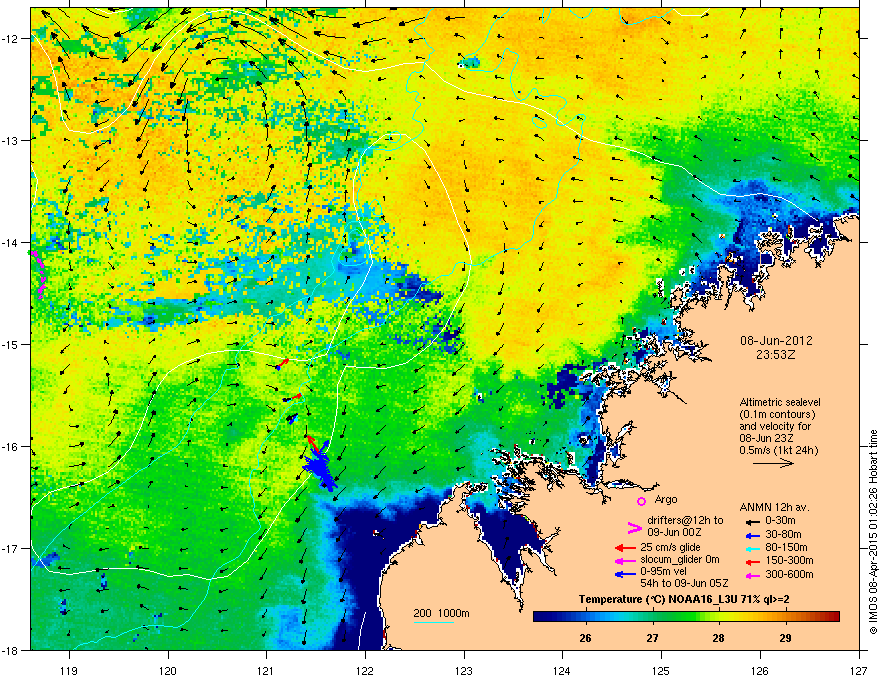Click the '150-300m' depth label
The width and height of the screenshot is (880, 680).
[x=789, y=560]
